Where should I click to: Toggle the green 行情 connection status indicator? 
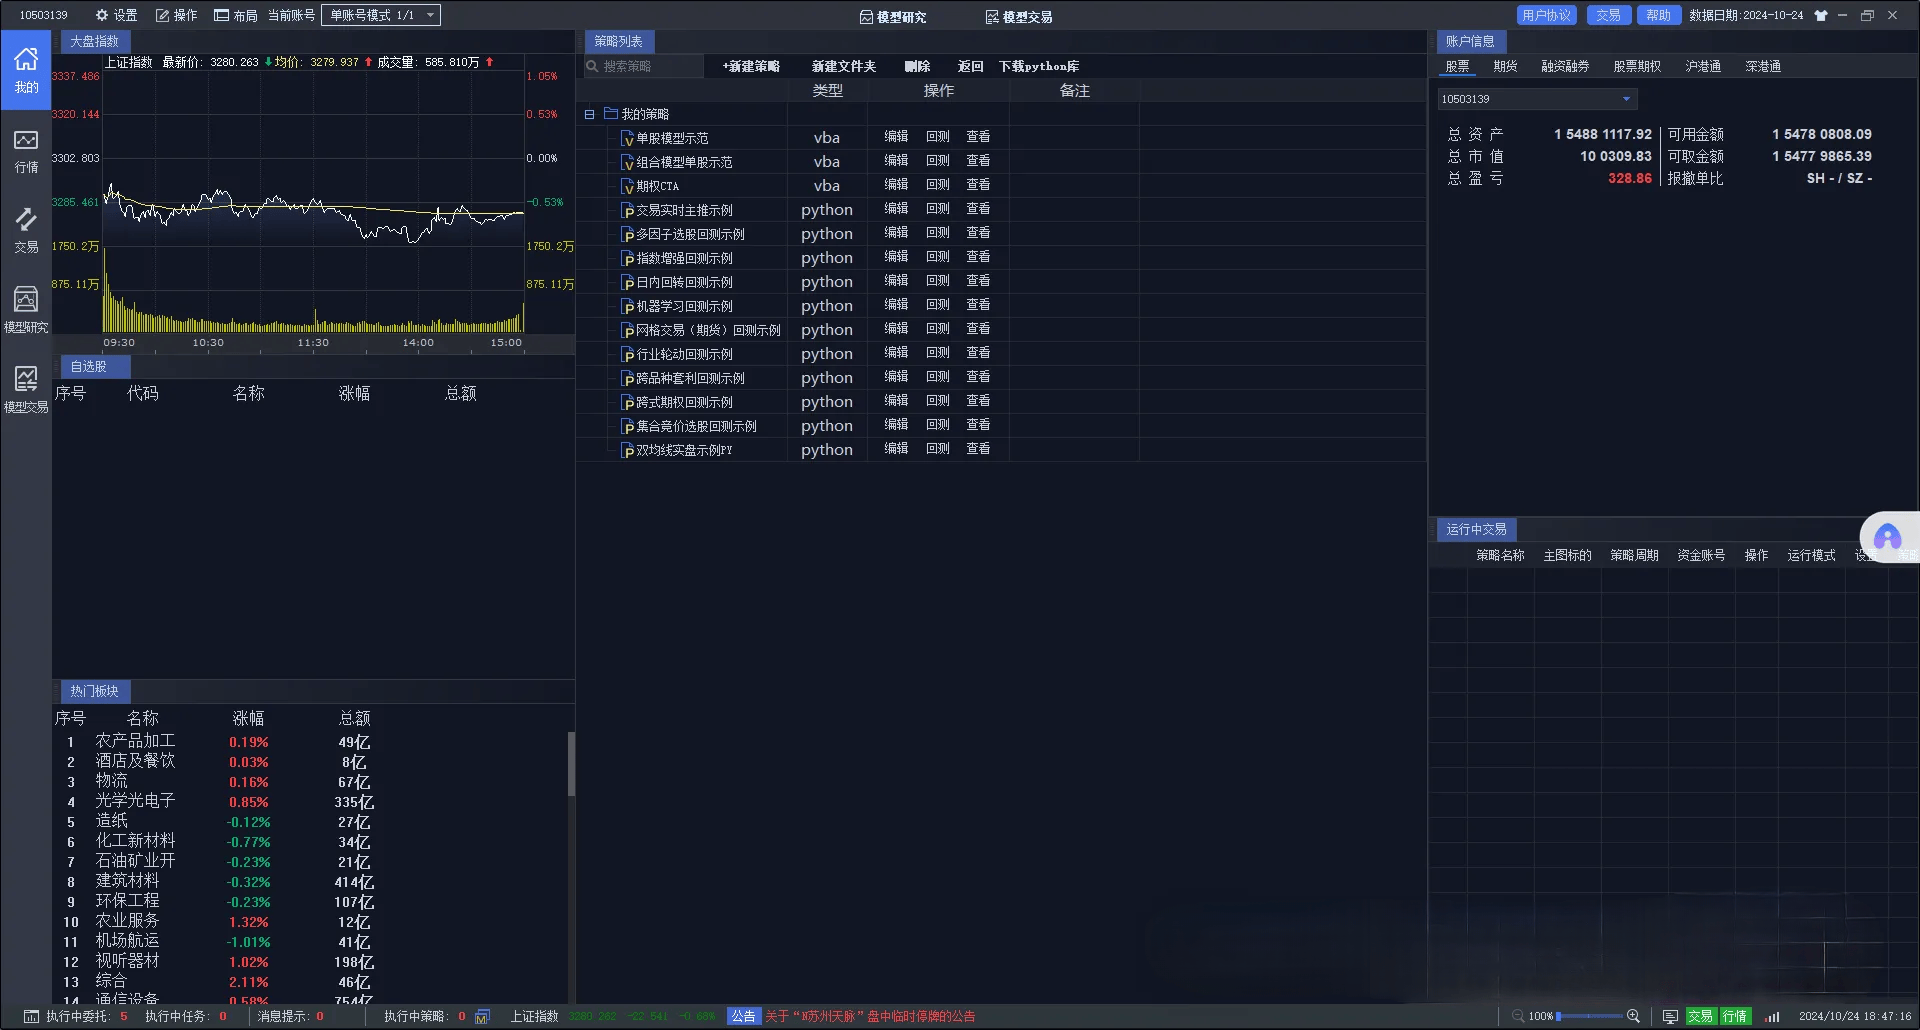(x=1735, y=1016)
